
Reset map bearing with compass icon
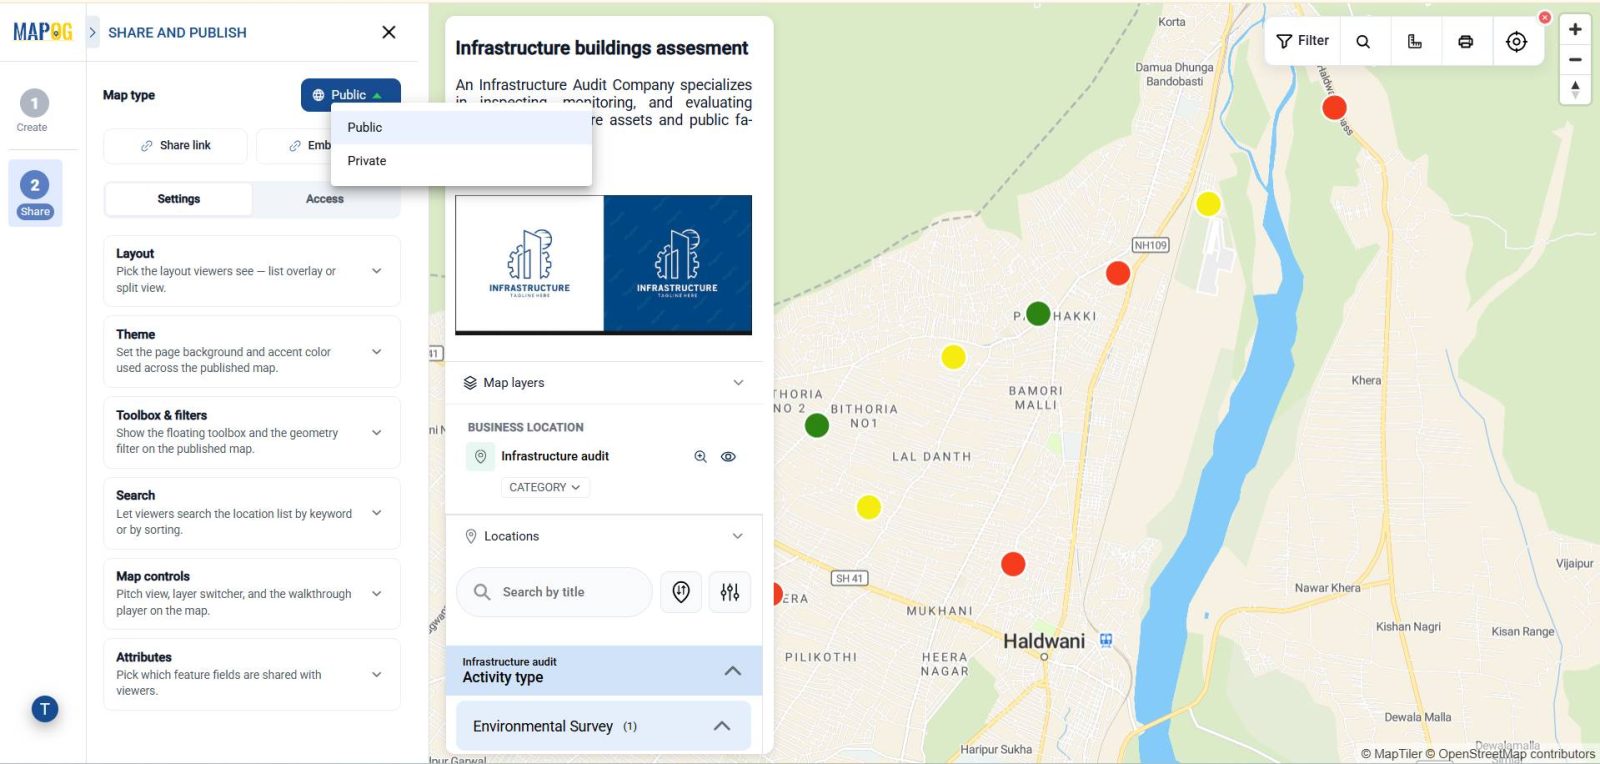(x=1575, y=89)
